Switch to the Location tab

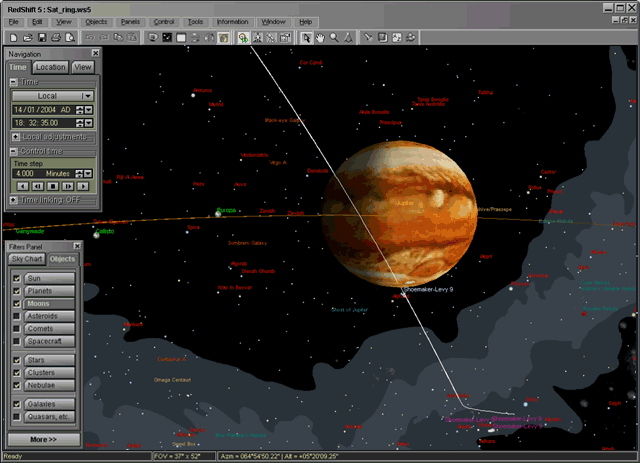[50, 67]
